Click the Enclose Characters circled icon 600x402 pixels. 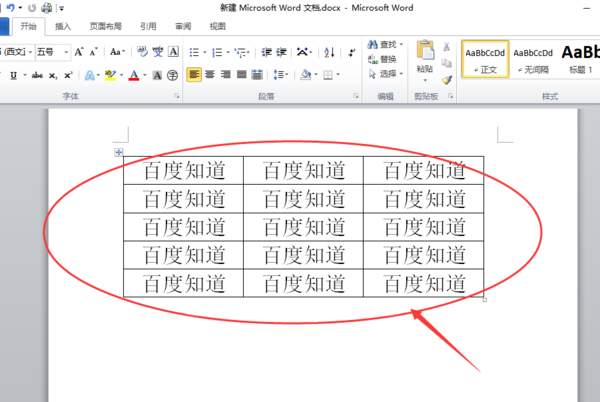point(173,75)
